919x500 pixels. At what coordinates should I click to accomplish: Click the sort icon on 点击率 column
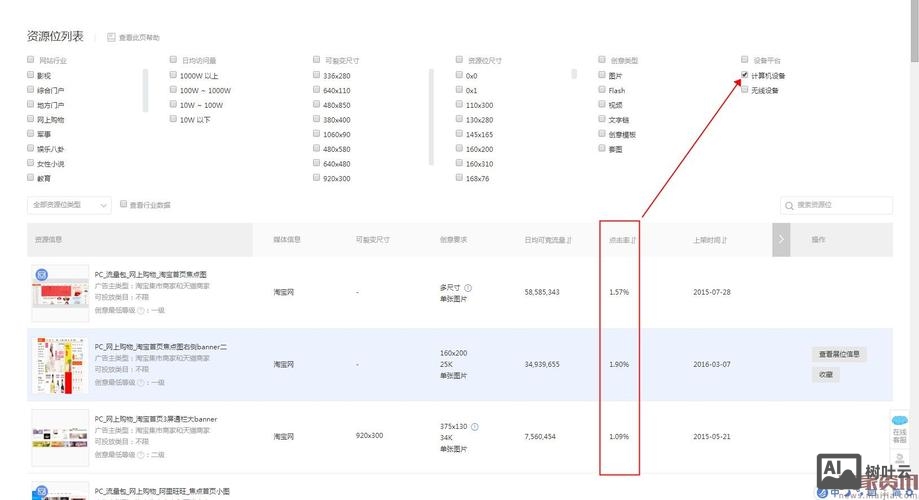point(634,241)
